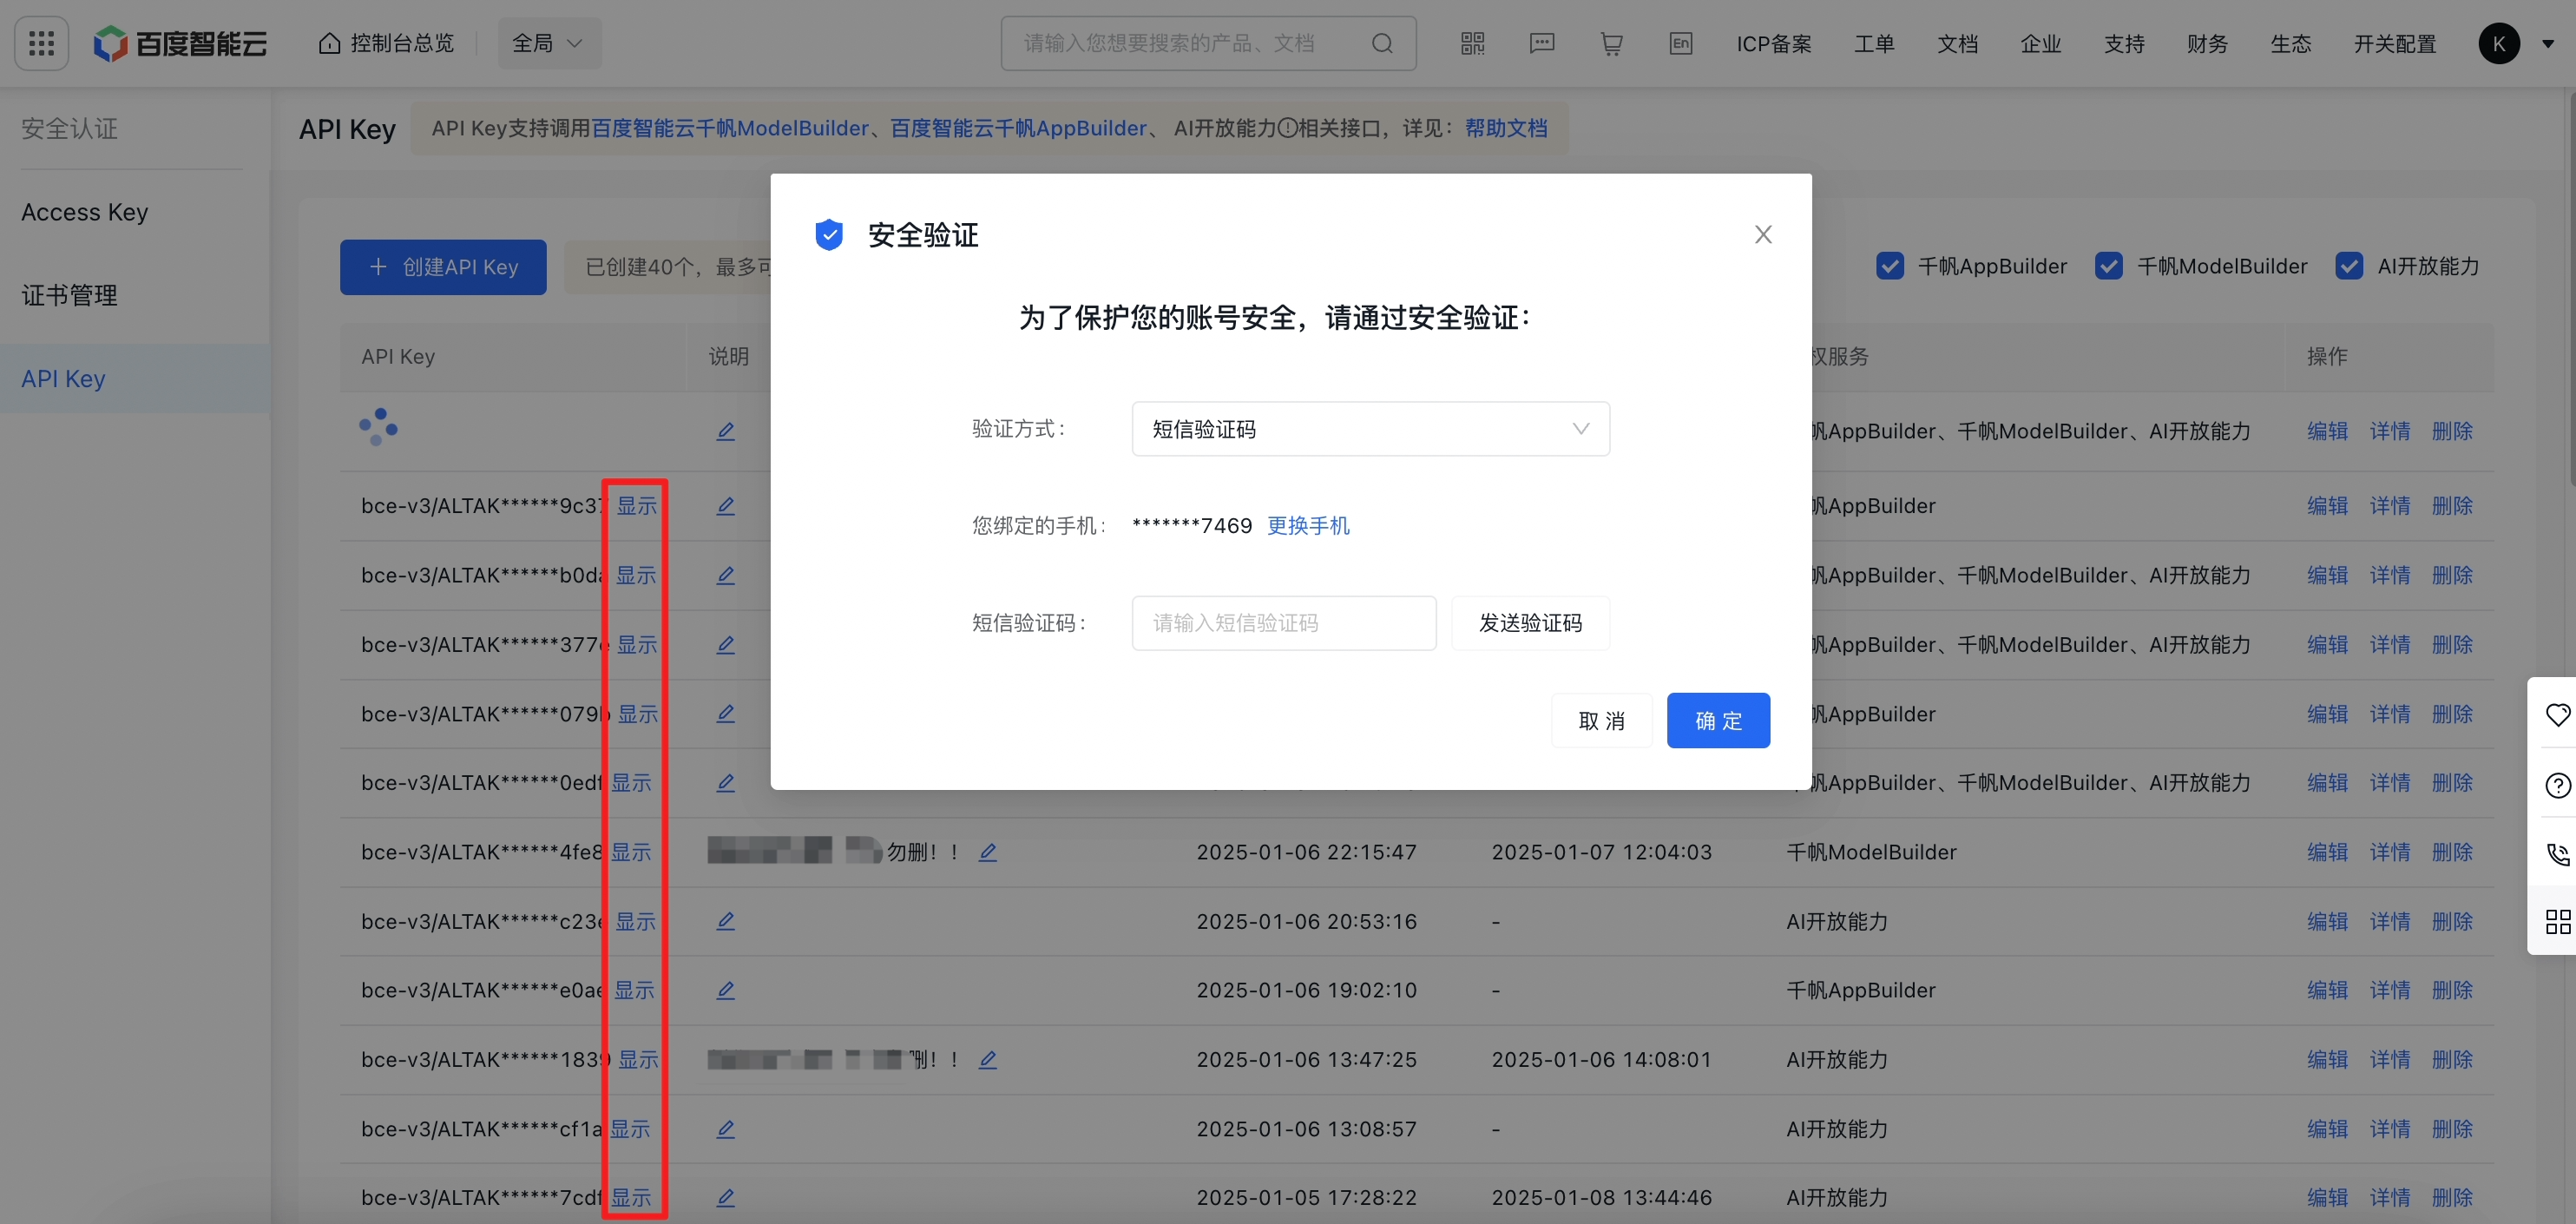Open the shopping cart icon

tap(1611, 43)
